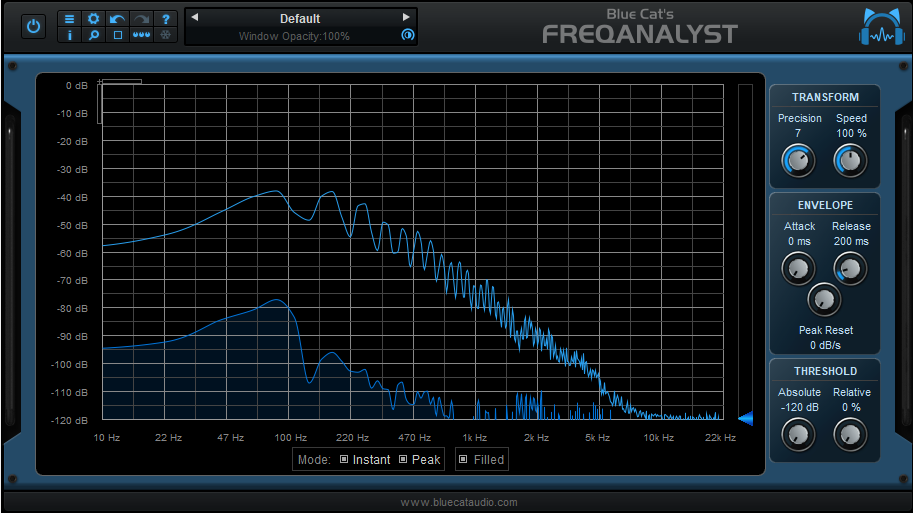The image size is (913, 513).
Task: Click the Blue Cat's FreqAnalyst title
Action: (x=640, y=27)
